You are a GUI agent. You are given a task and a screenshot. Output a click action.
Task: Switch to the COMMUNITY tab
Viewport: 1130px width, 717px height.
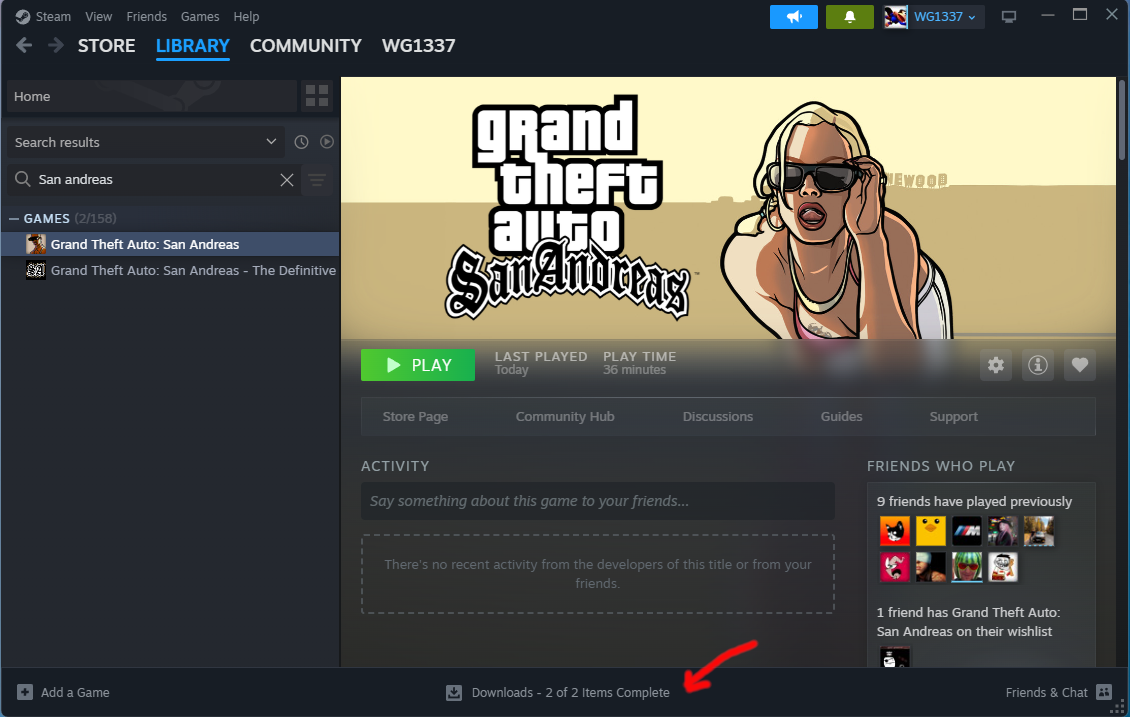click(306, 45)
